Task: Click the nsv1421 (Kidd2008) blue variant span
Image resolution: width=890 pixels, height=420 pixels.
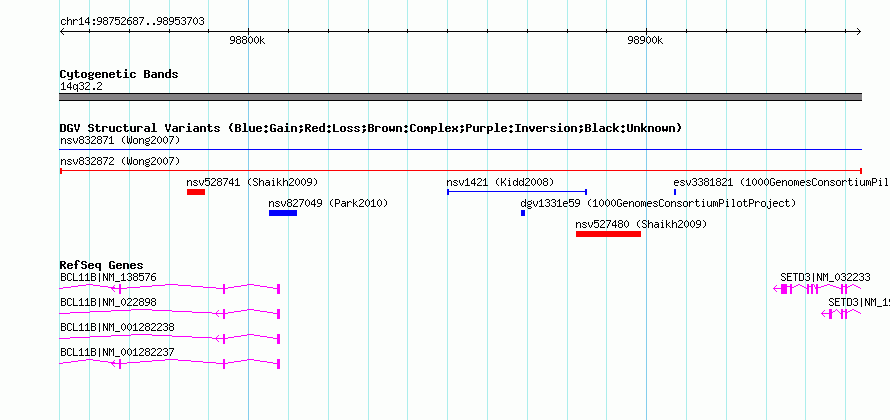Action: tap(517, 192)
